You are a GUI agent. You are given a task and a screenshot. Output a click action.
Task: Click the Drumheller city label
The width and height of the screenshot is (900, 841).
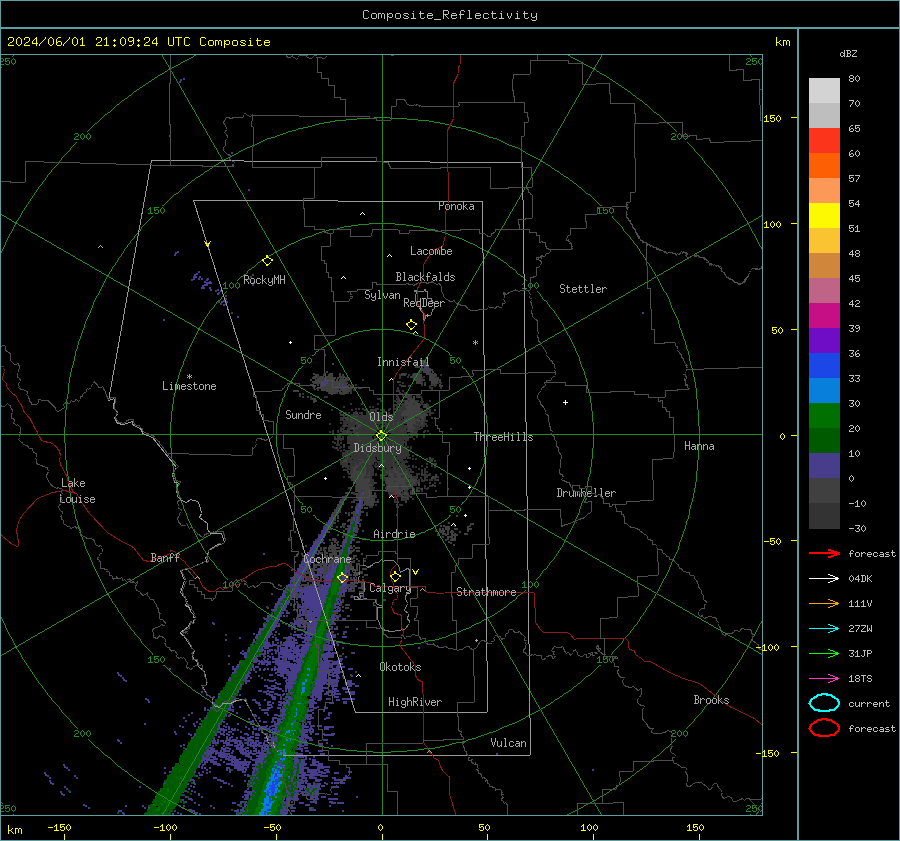click(x=586, y=493)
